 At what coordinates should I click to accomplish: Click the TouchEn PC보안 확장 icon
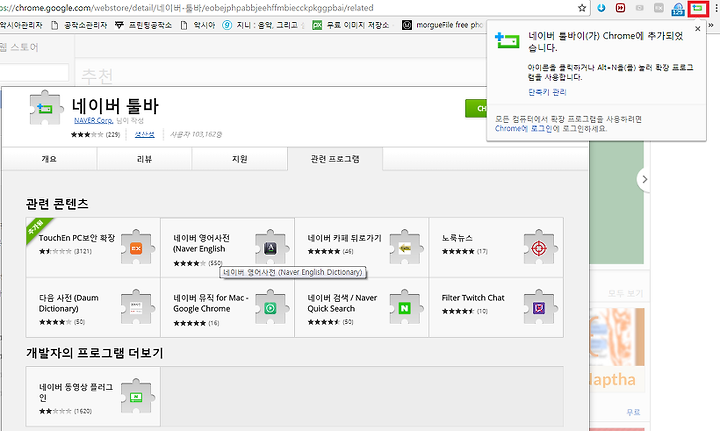coord(136,247)
